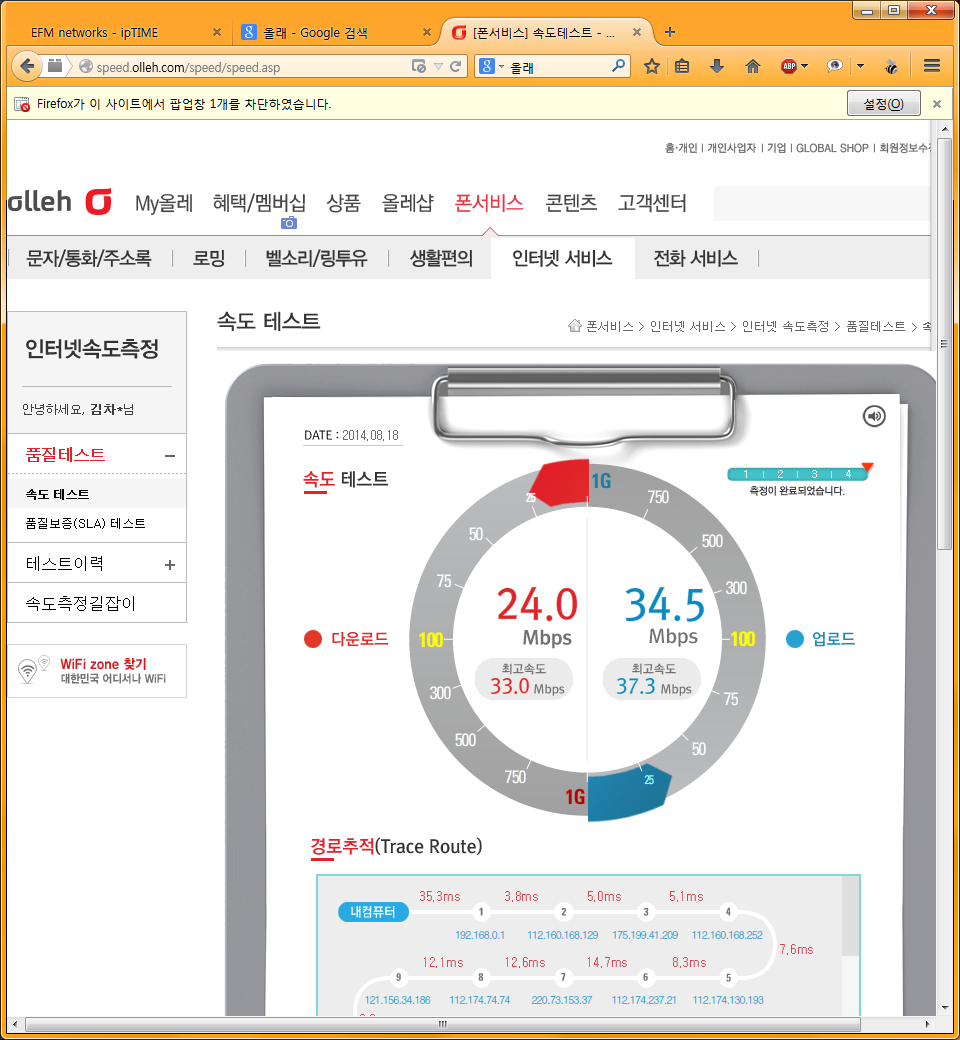Viewport: 960px width, 1040px height.
Task: Go back with the browser back arrow
Action: (x=27, y=66)
